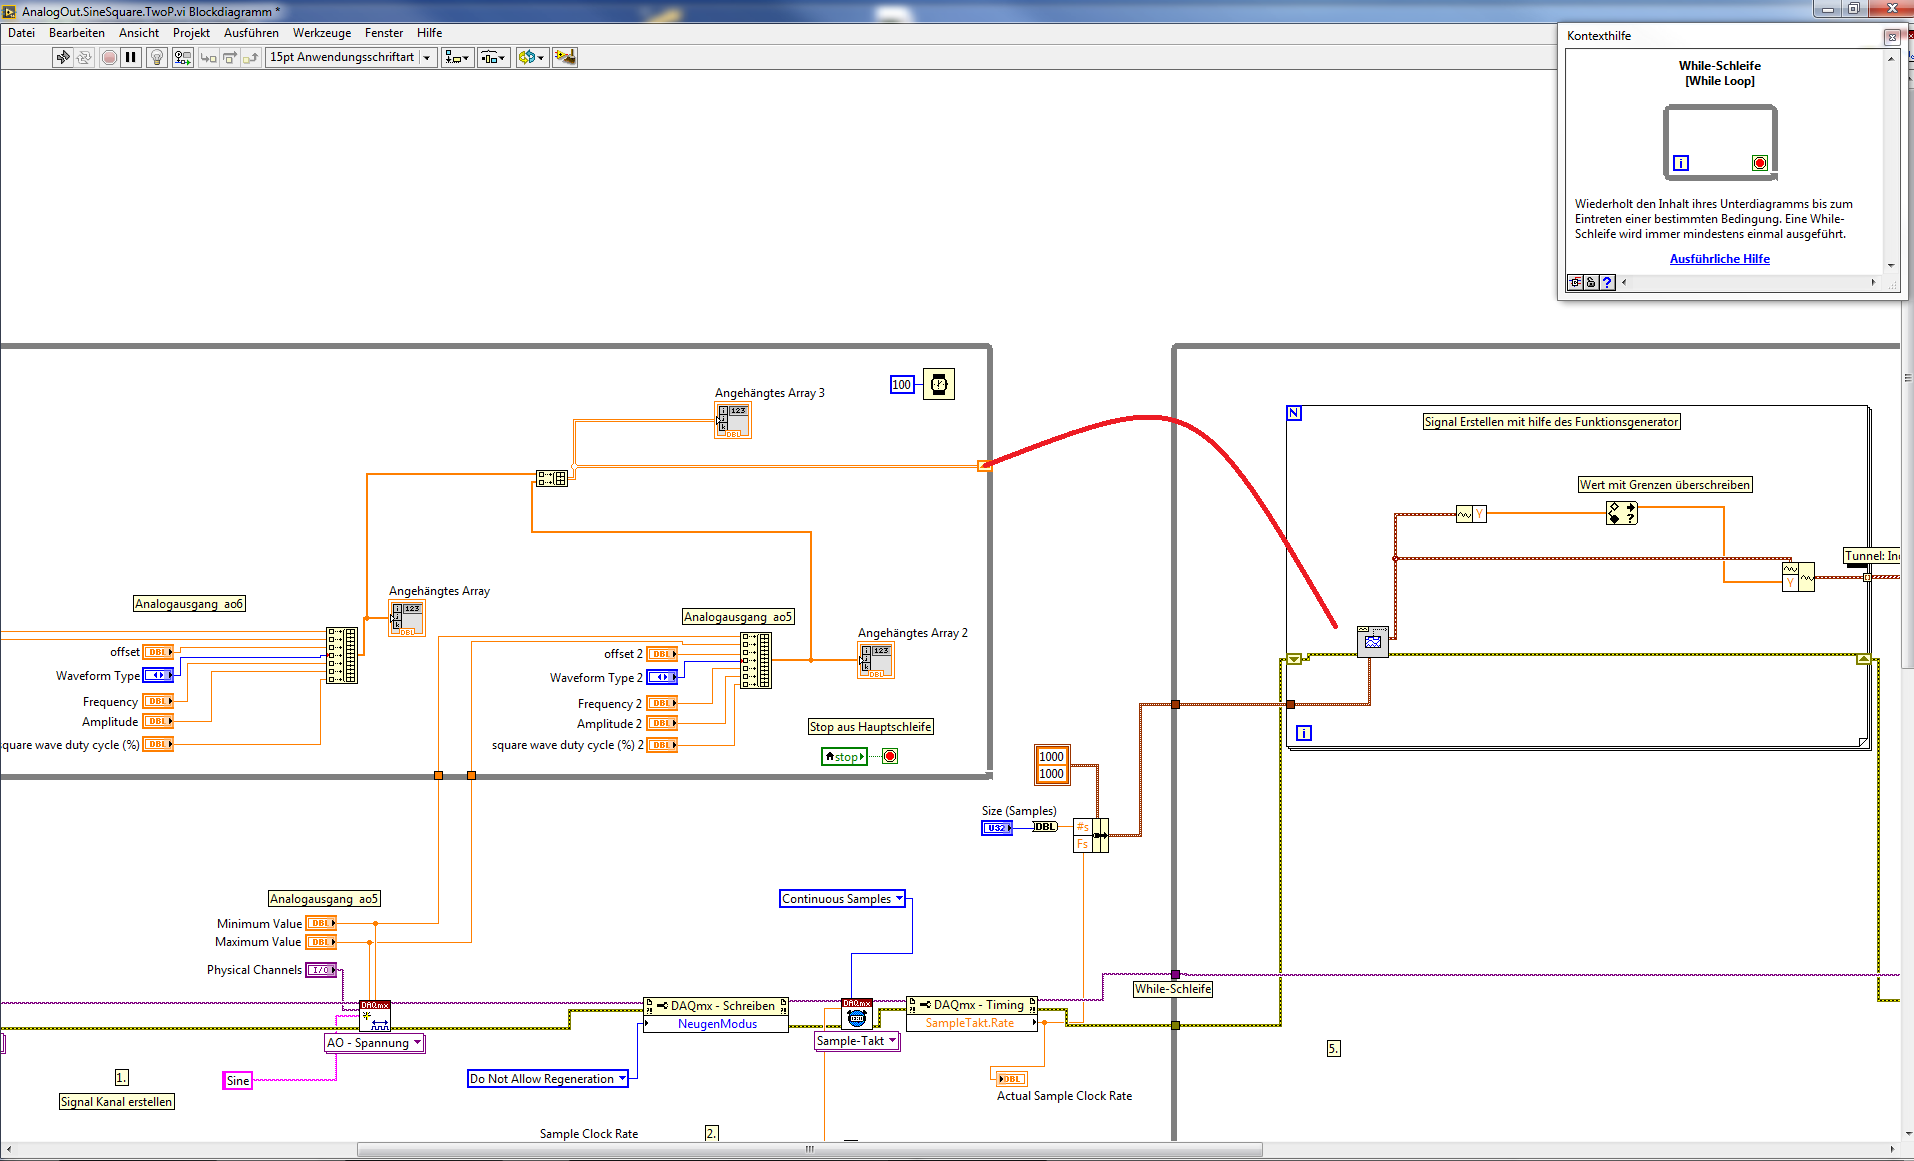
Task: Open the Ausführen menu
Action: [251, 33]
